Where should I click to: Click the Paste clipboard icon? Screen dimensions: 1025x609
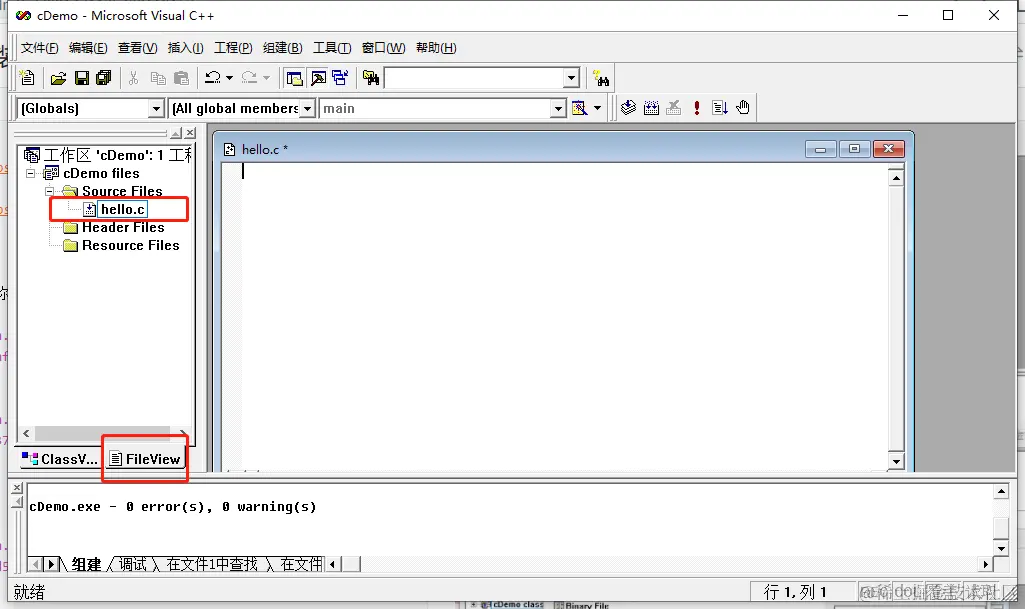click(181, 78)
